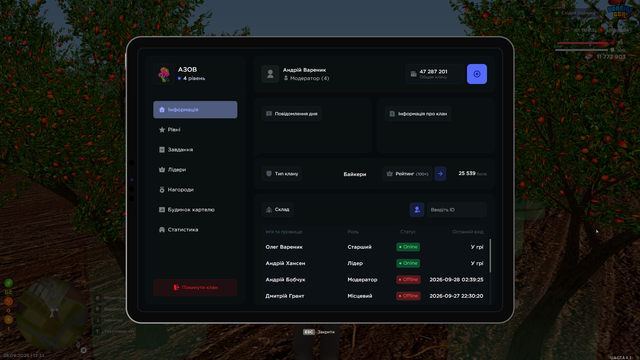Click Online status badge for Олег Вареник
The height and width of the screenshot is (360, 640).
pyautogui.click(x=408, y=247)
